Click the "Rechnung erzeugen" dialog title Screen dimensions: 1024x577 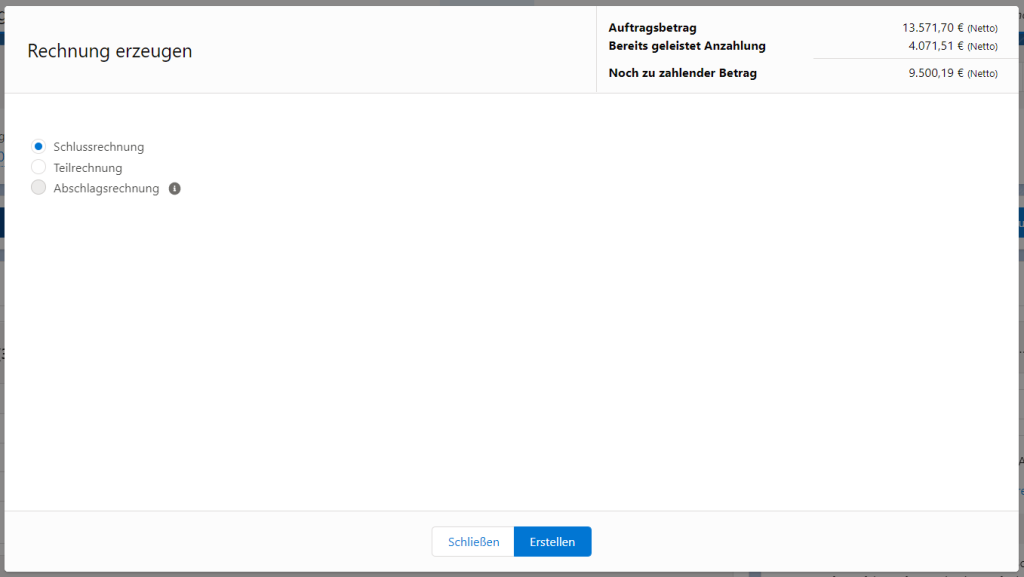[110, 51]
